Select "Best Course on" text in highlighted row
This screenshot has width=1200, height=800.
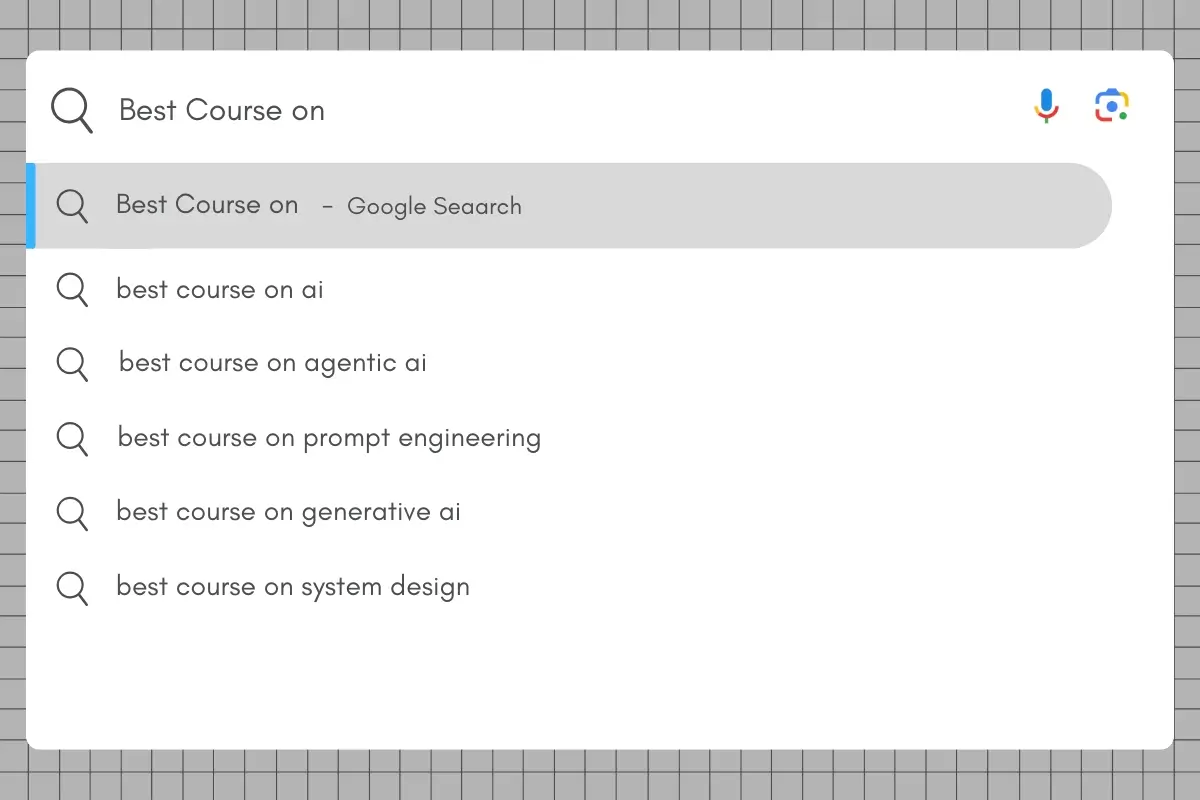(x=207, y=205)
